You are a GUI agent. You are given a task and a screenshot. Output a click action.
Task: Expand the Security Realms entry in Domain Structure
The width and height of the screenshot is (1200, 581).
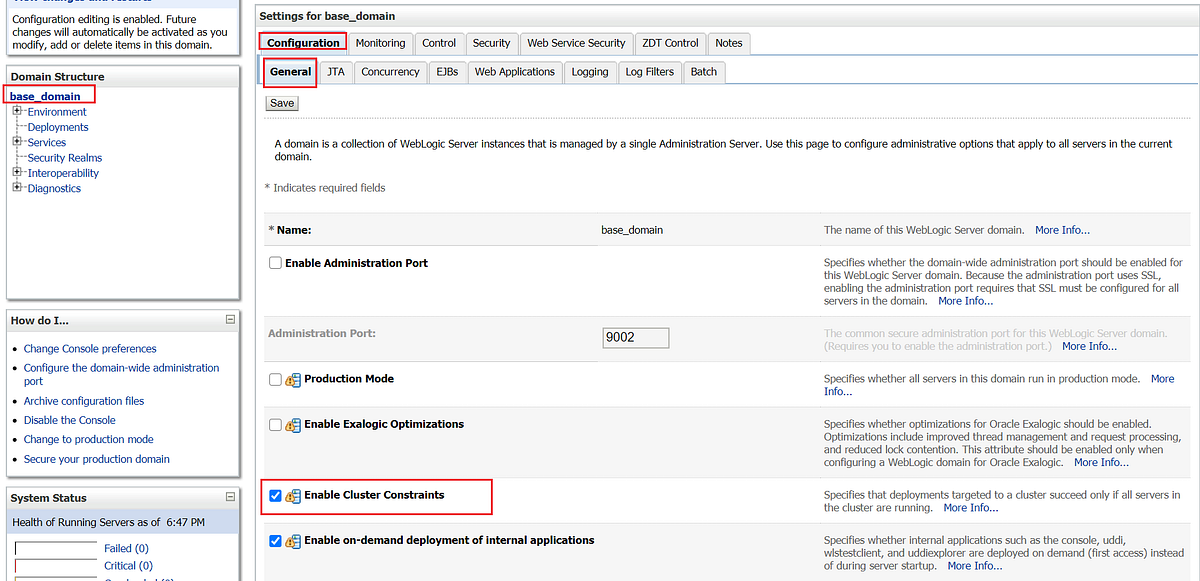(x=63, y=157)
